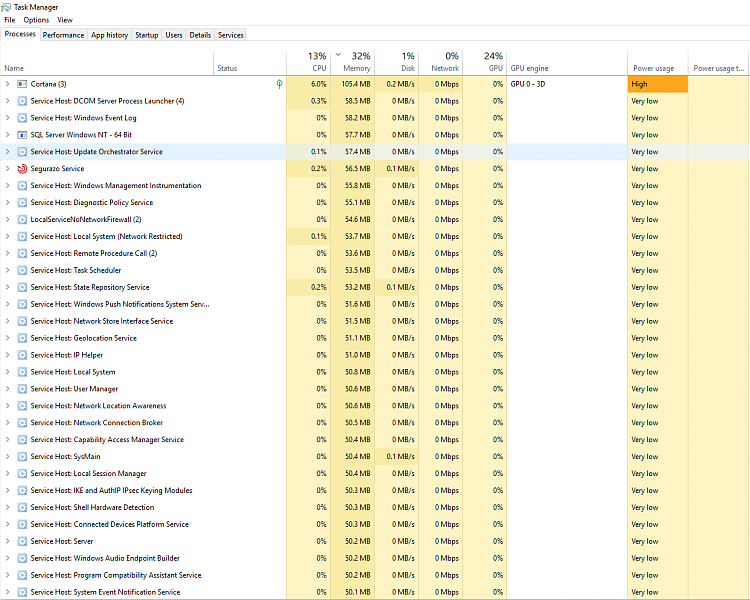Viewport: 750px width, 600px height.
Task: Click the Segurazo Service red icon
Action: [x=22, y=169]
